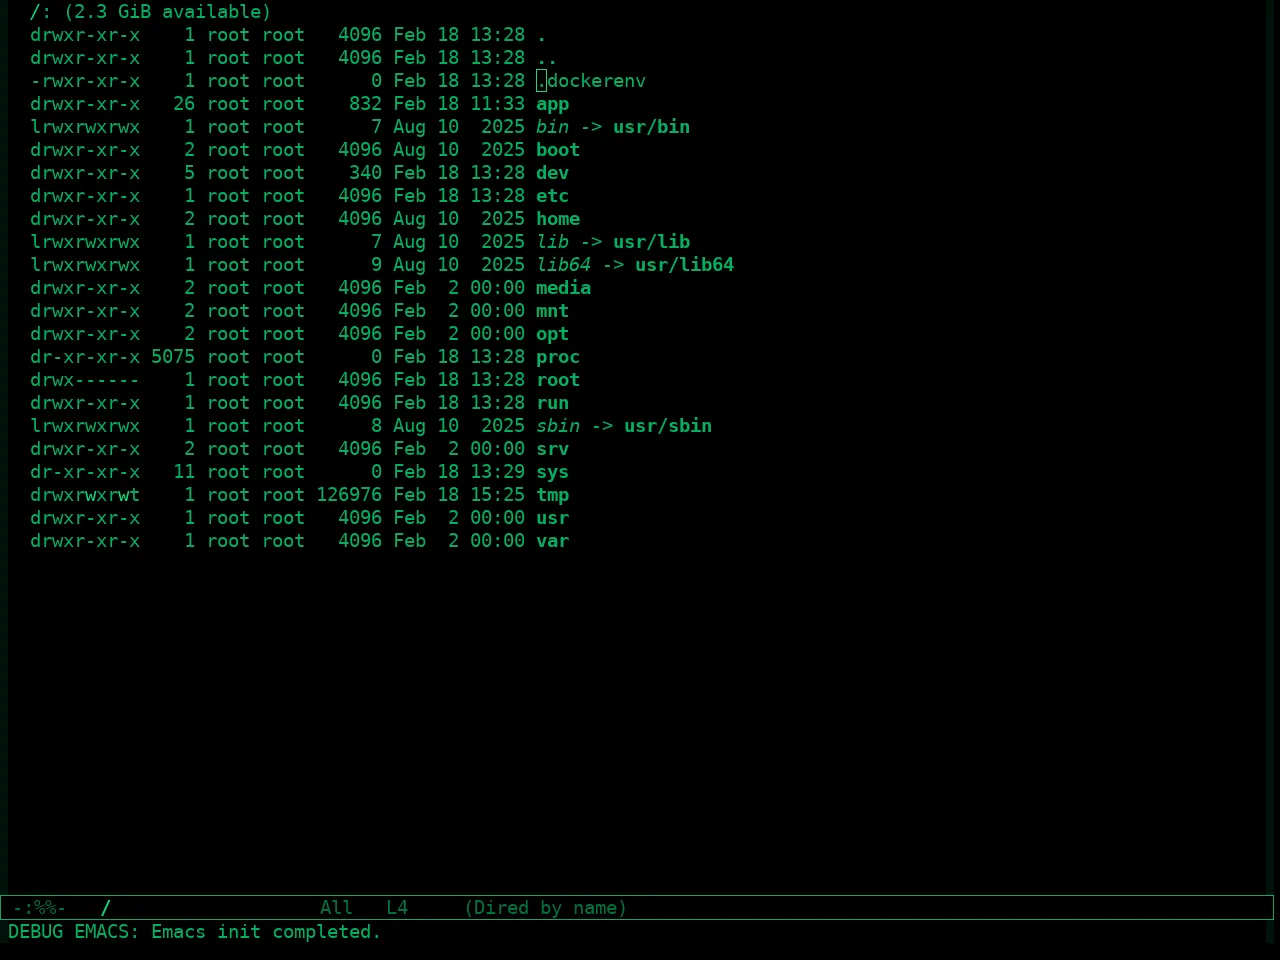This screenshot has width=1280, height=960.
Task: Open the home directory
Action: tap(558, 219)
